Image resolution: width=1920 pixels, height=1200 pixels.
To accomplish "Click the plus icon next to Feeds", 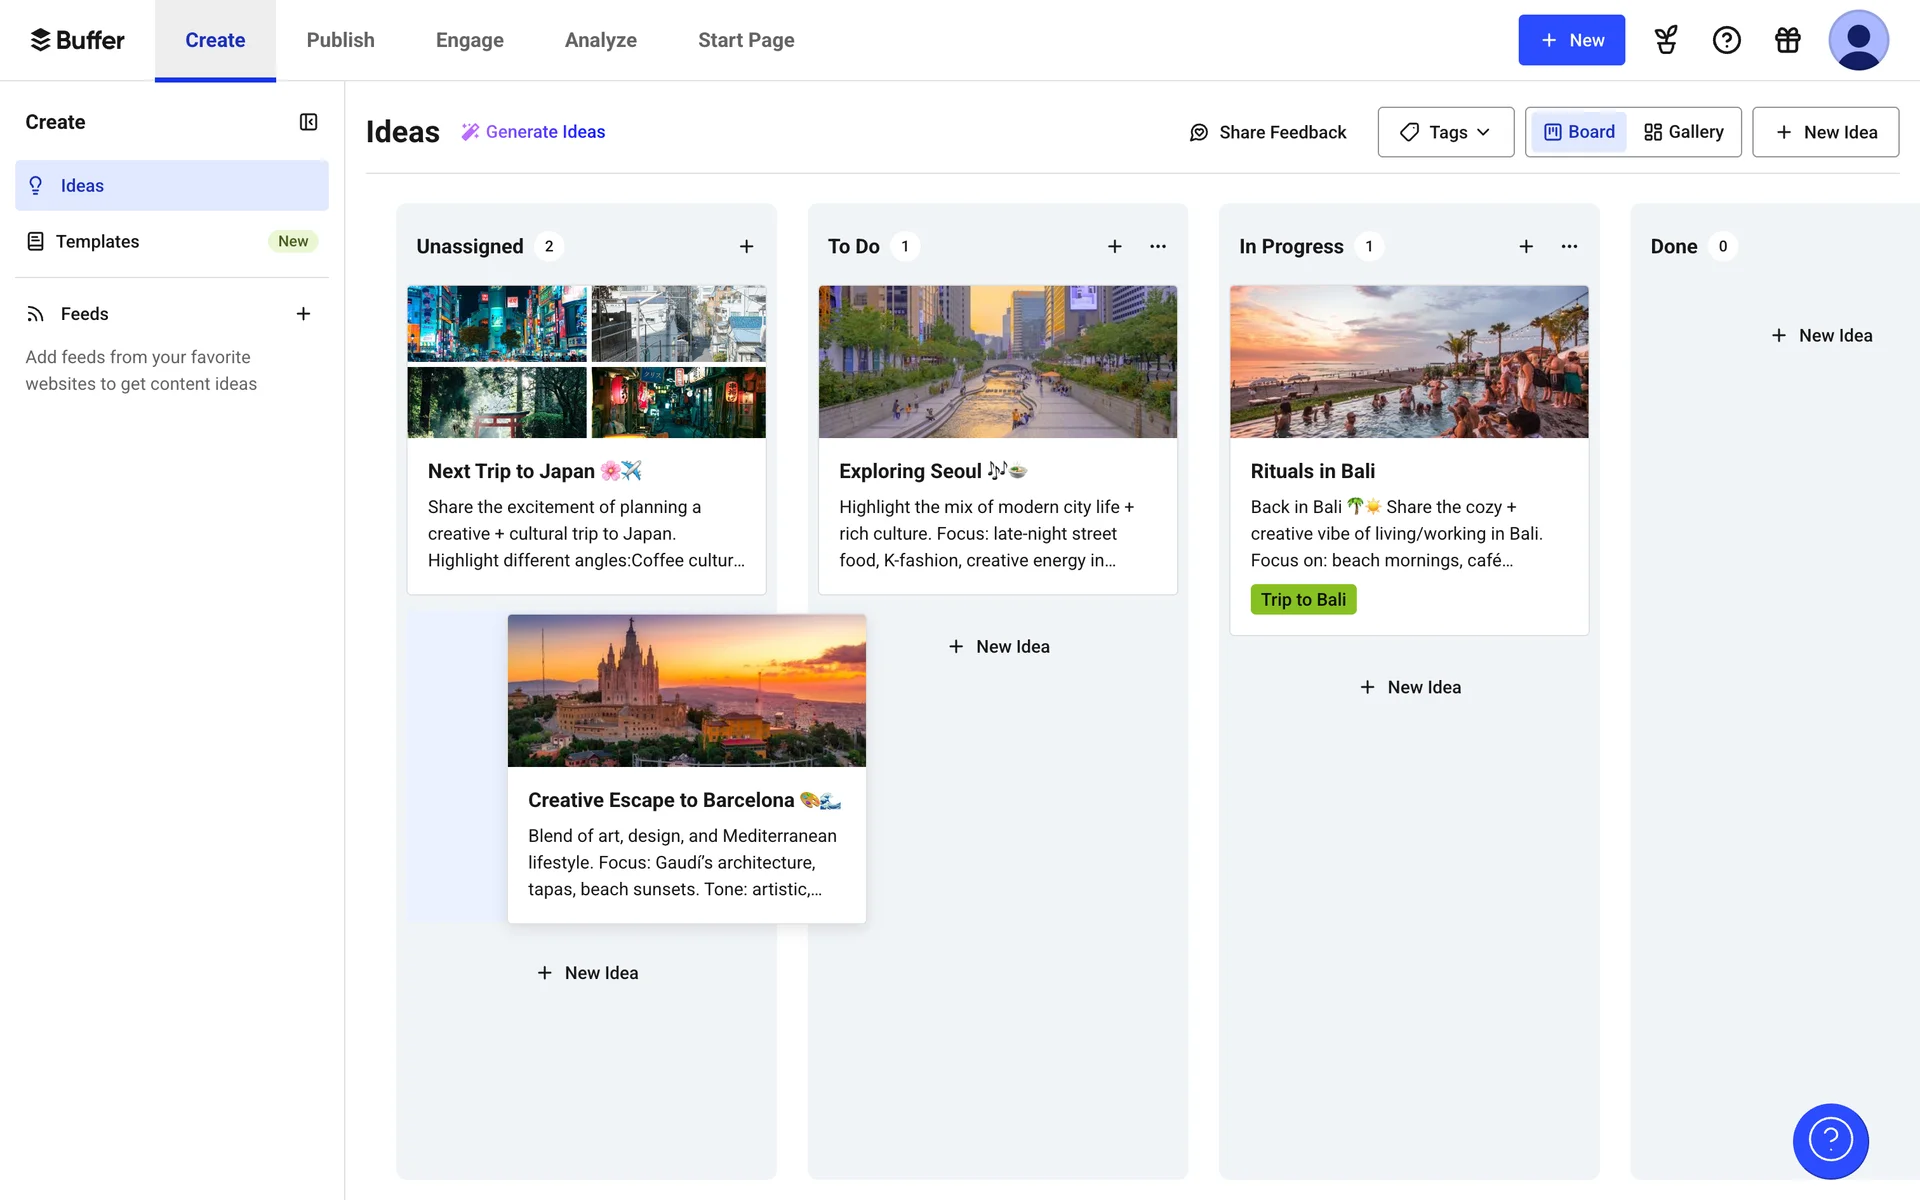I will pos(303,314).
